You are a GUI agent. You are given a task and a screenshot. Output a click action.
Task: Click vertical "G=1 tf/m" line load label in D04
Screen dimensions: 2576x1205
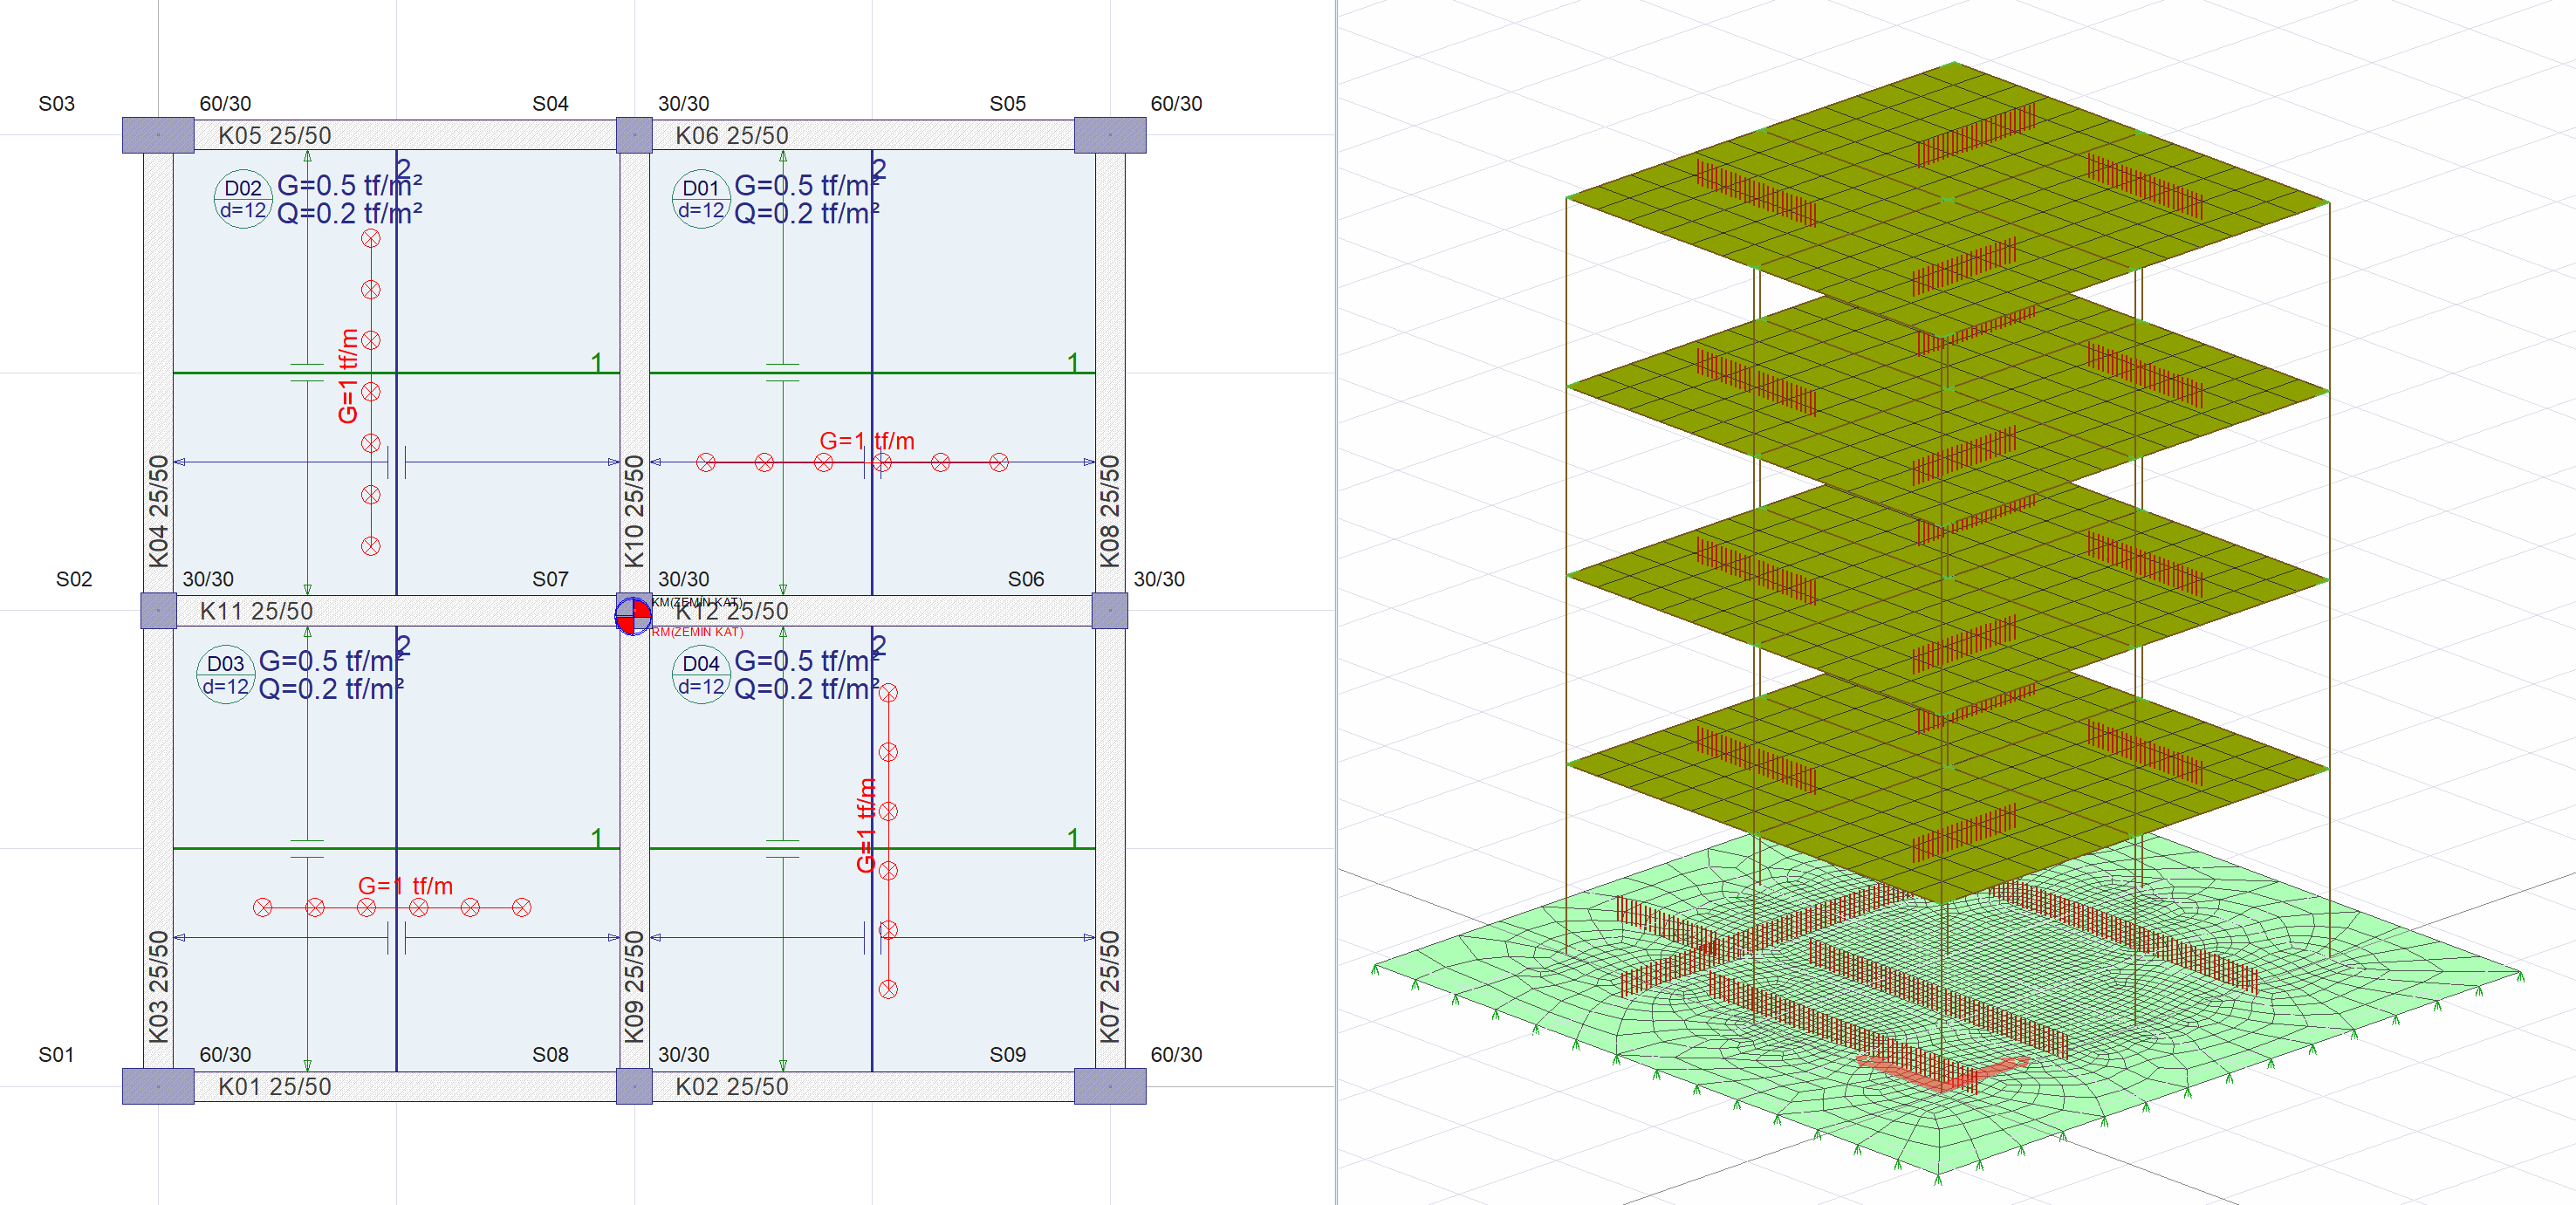click(x=866, y=825)
